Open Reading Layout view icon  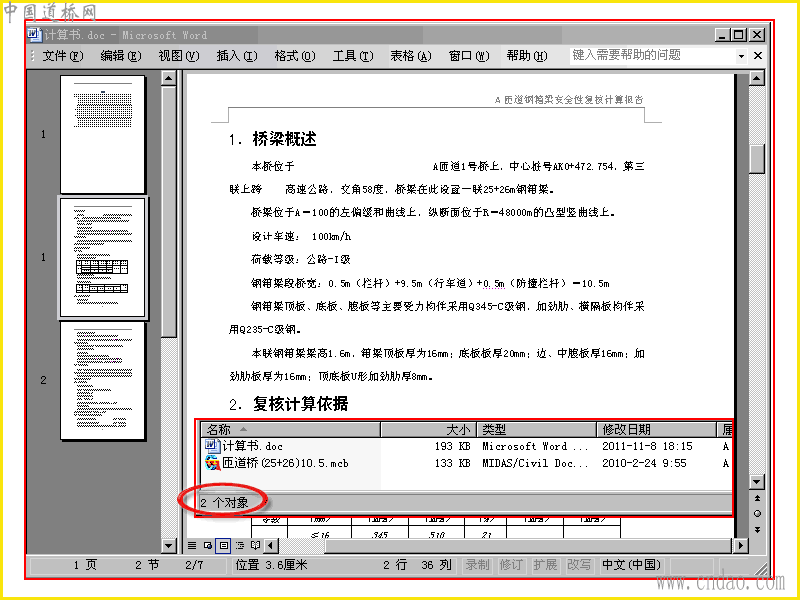255,545
